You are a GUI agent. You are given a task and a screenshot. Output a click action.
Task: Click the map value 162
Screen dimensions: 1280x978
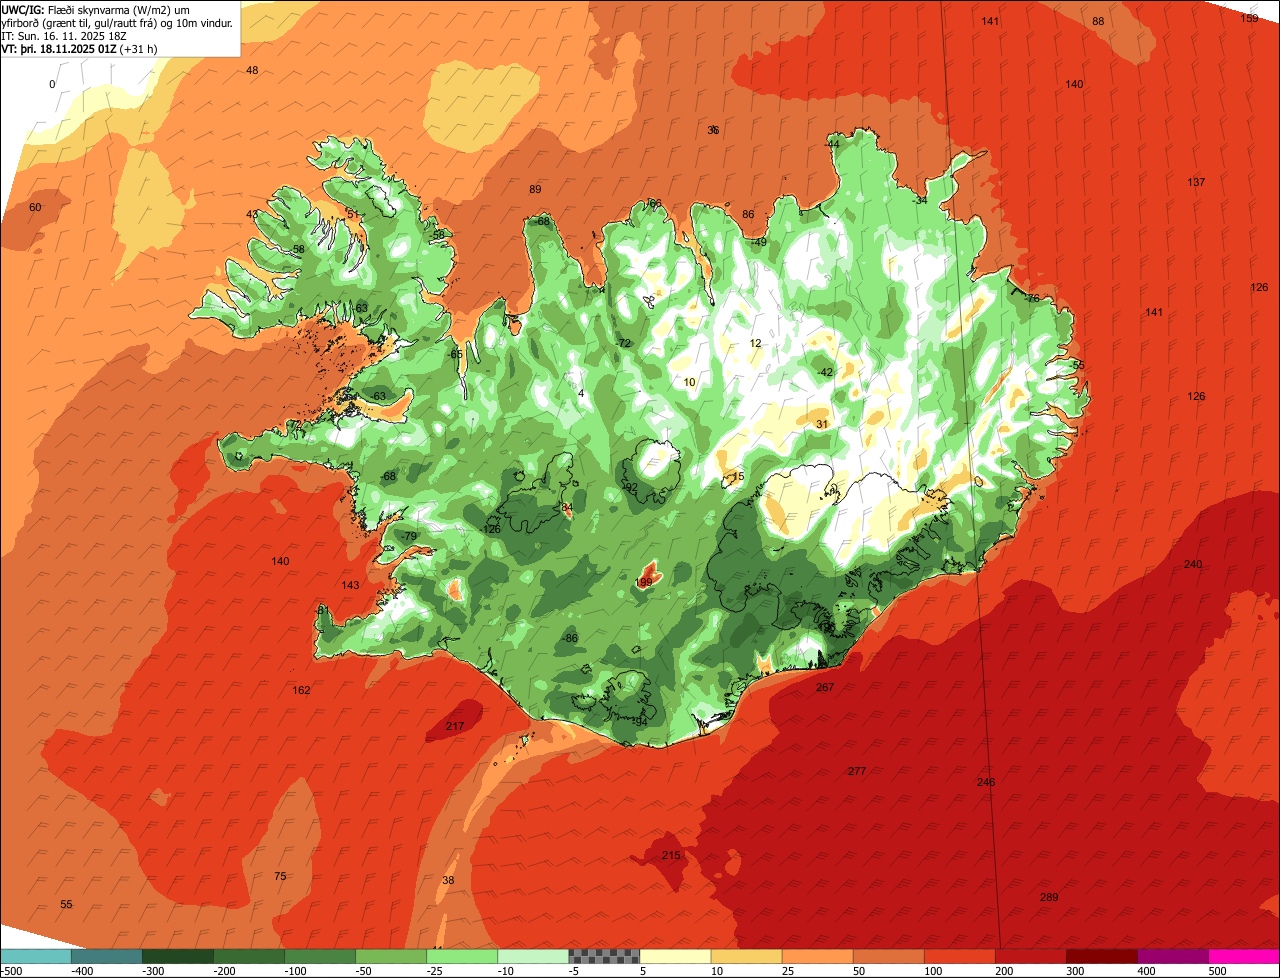pyautogui.click(x=302, y=690)
